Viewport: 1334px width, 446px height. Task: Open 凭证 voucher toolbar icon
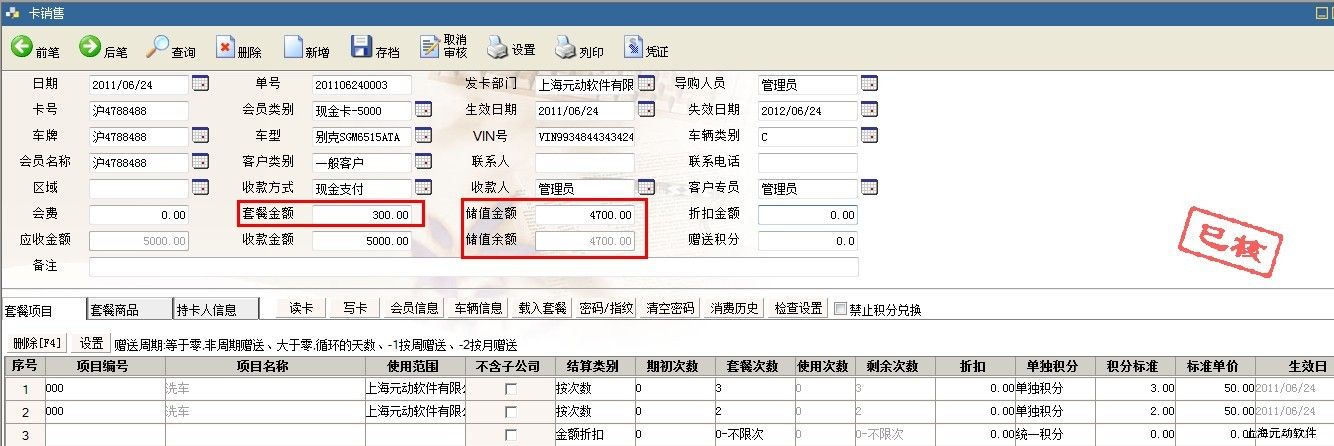634,47
